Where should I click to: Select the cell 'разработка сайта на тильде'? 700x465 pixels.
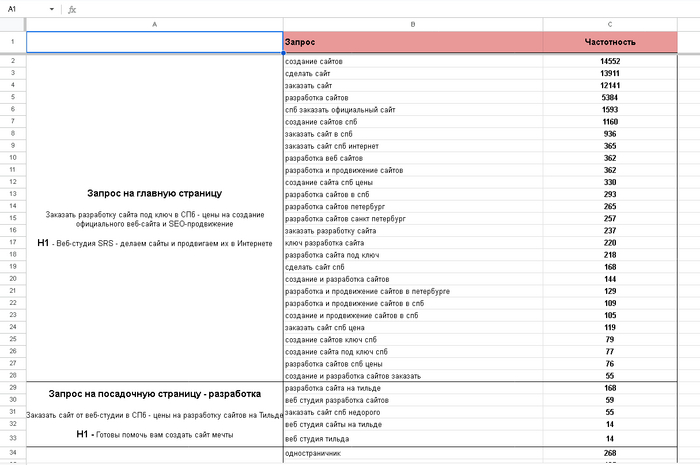(x=413, y=388)
